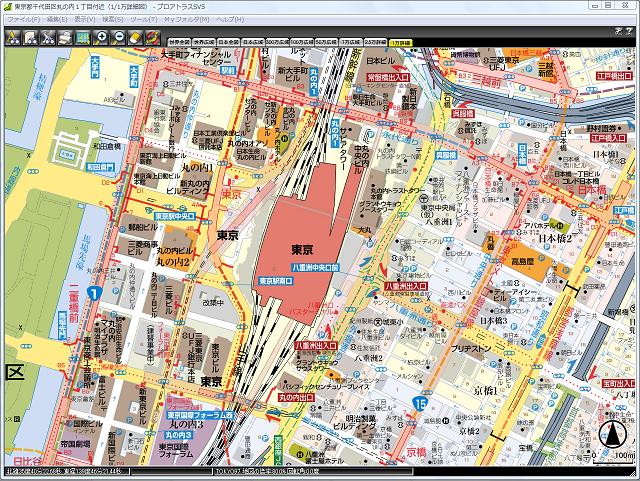Click the 帝国劇場 label

coord(76,444)
